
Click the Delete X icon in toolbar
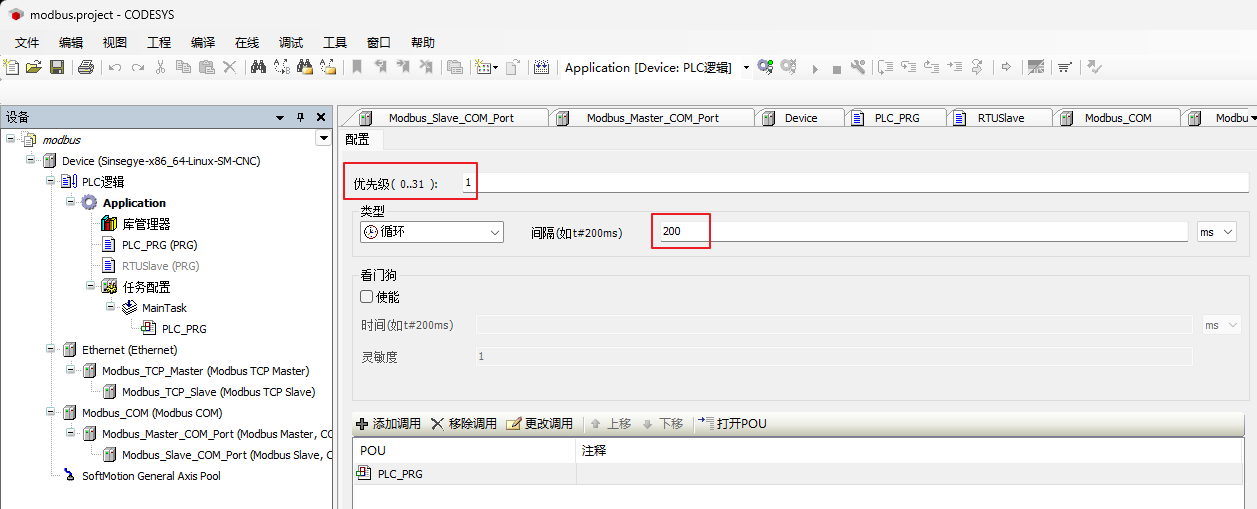(x=229, y=67)
